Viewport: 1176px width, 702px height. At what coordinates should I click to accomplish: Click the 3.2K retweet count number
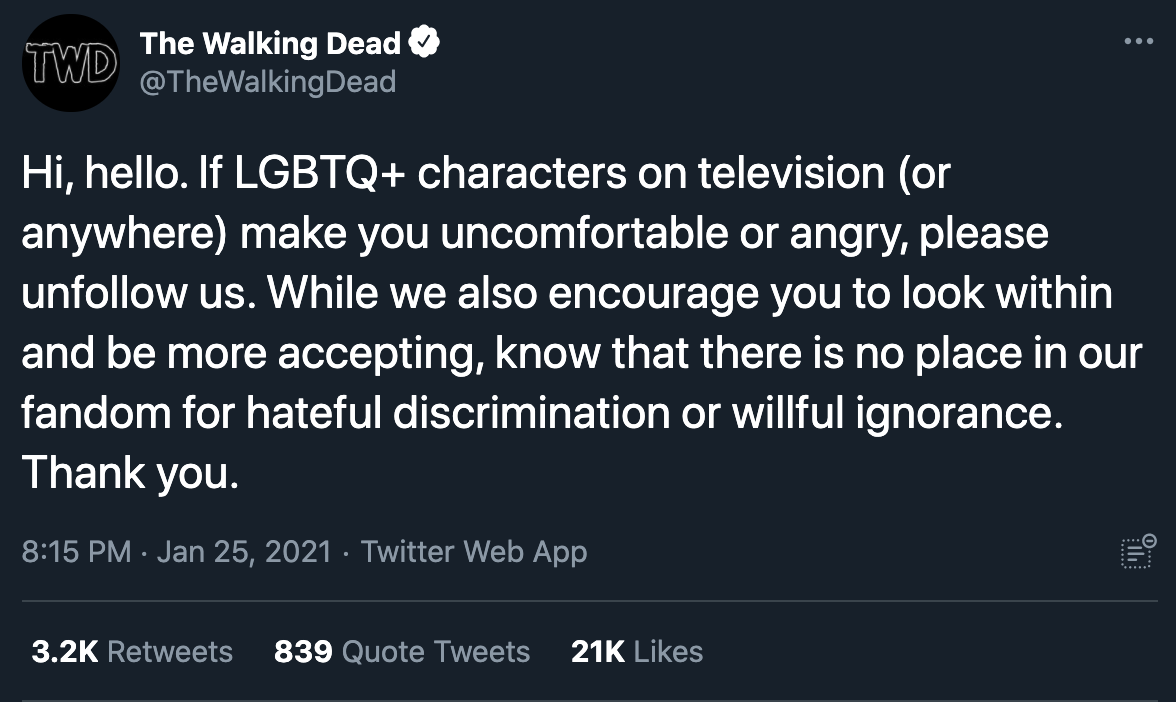point(65,652)
